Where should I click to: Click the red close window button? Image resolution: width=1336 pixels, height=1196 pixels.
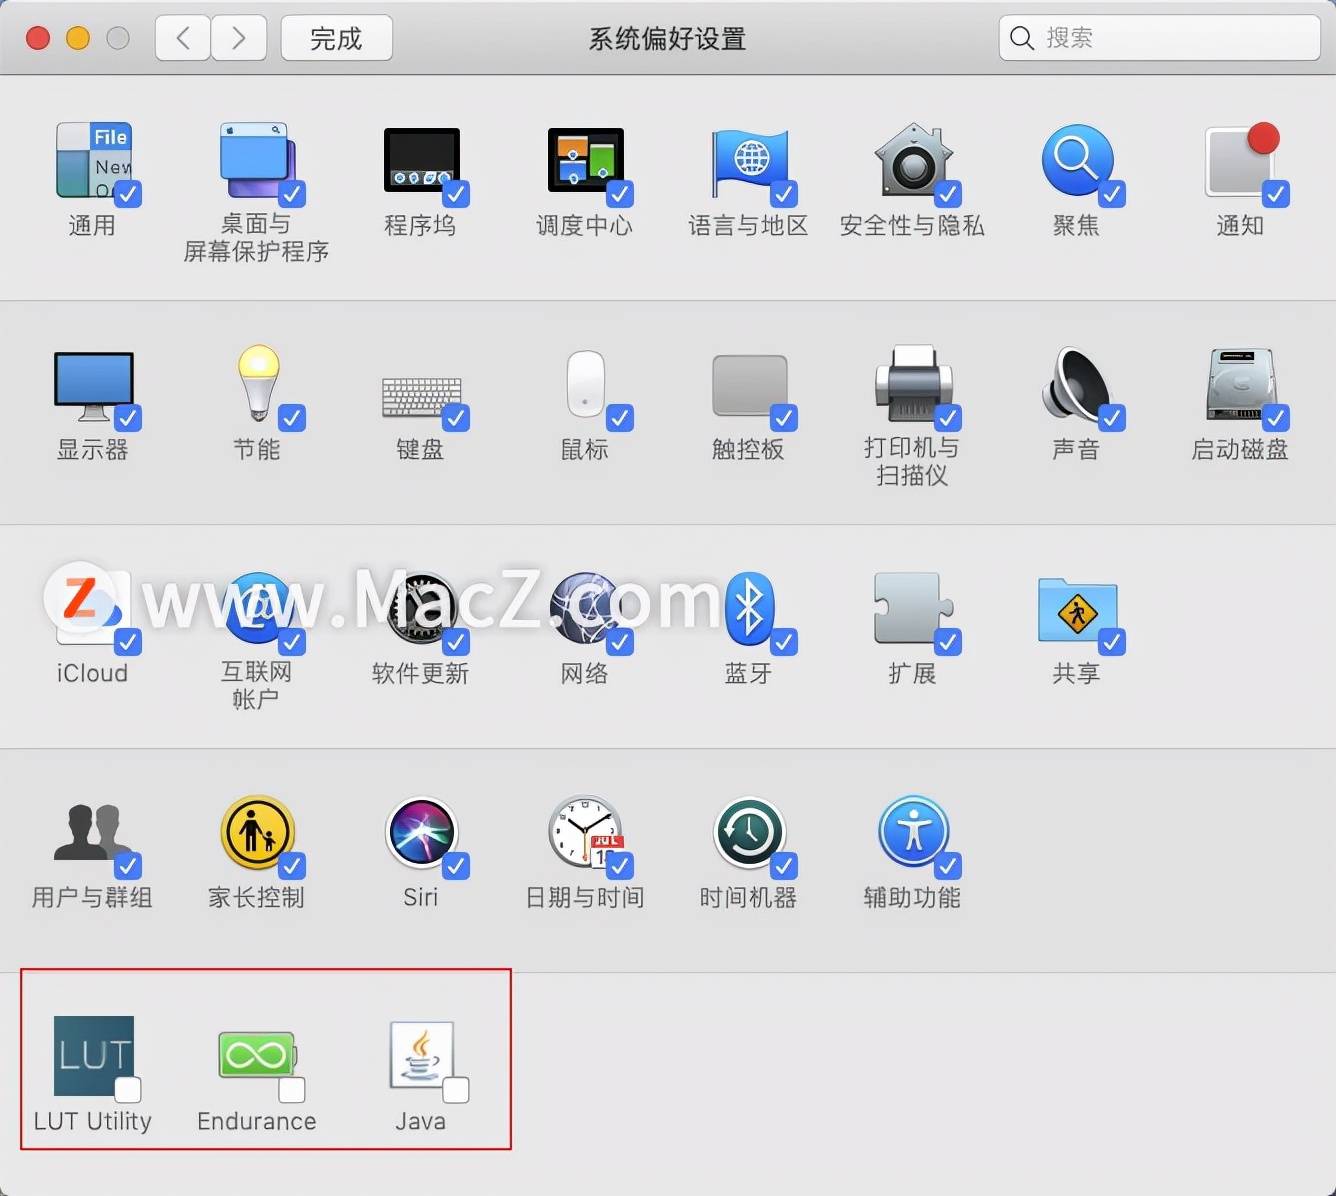point(38,38)
